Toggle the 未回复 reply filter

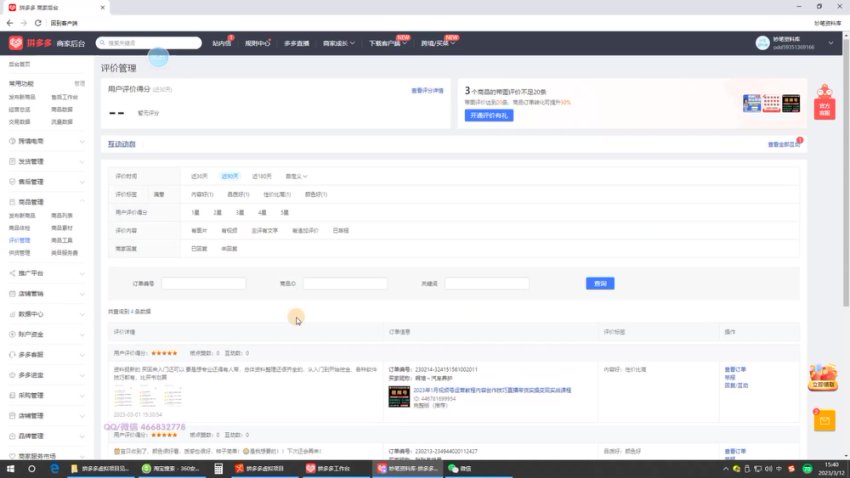229,249
